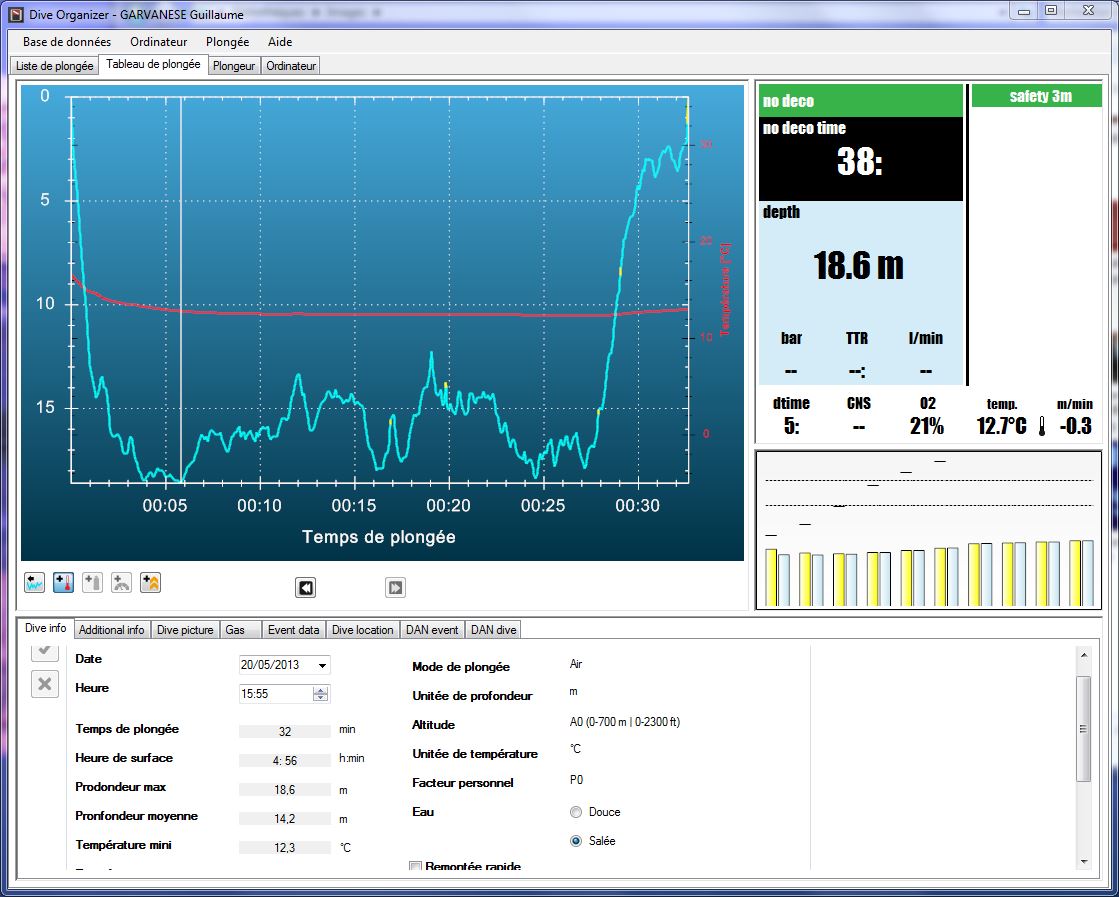Open the Additional info tab
1119x897 pixels.
pyautogui.click(x=111, y=630)
